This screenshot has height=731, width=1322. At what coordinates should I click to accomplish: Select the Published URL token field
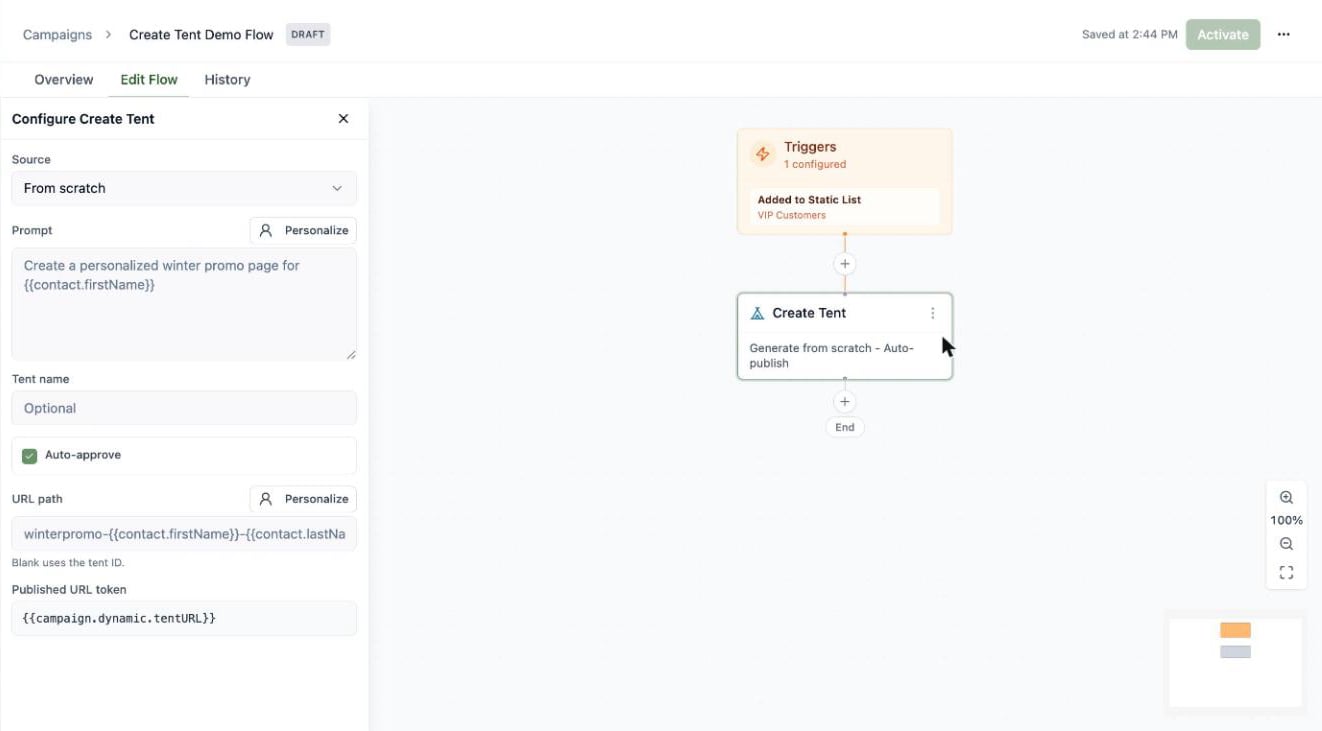click(x=184, y=618)
